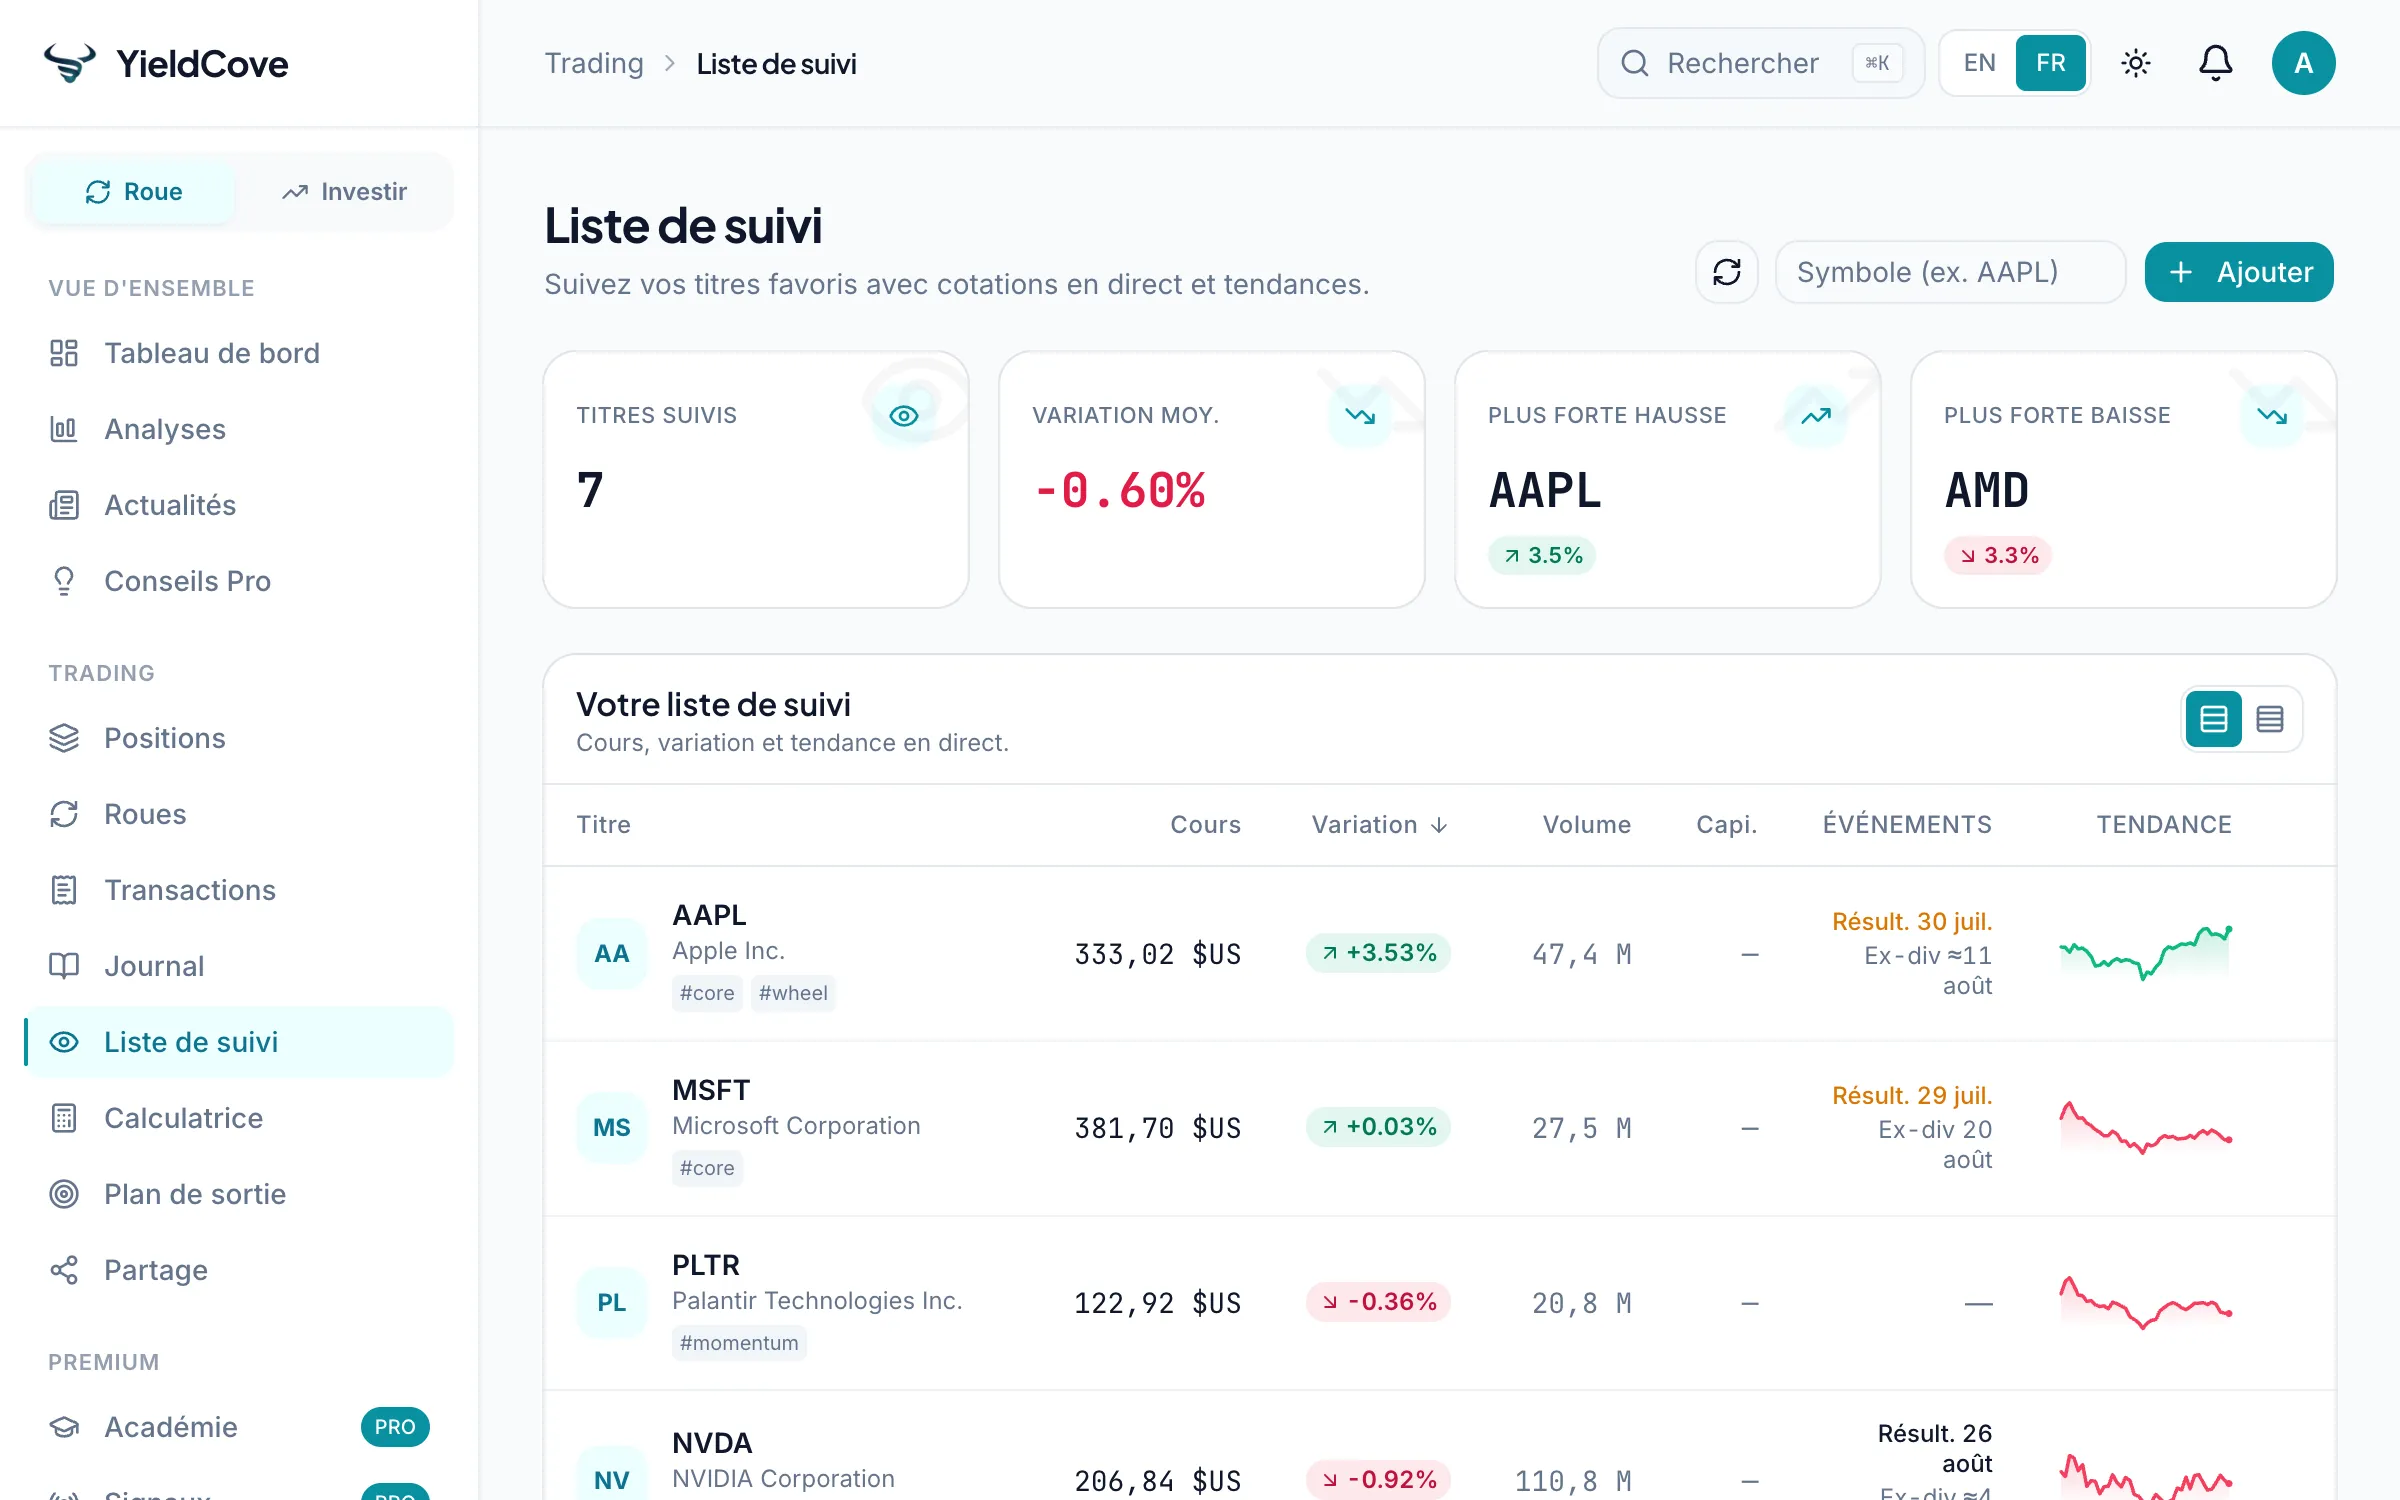
Task: Click the PLTR -0.36% variation badge
Action: [1378, 1302]
